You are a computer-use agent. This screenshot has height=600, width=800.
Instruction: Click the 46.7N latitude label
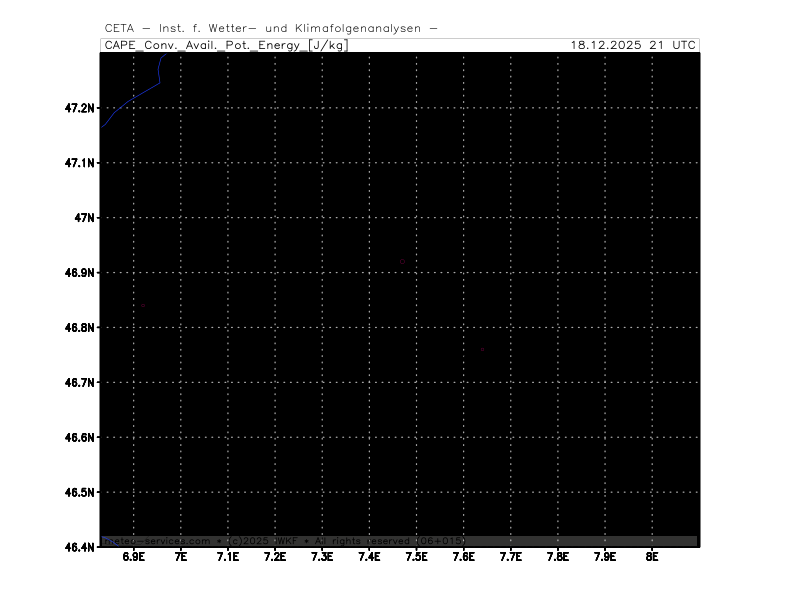[x=79, y=383]
